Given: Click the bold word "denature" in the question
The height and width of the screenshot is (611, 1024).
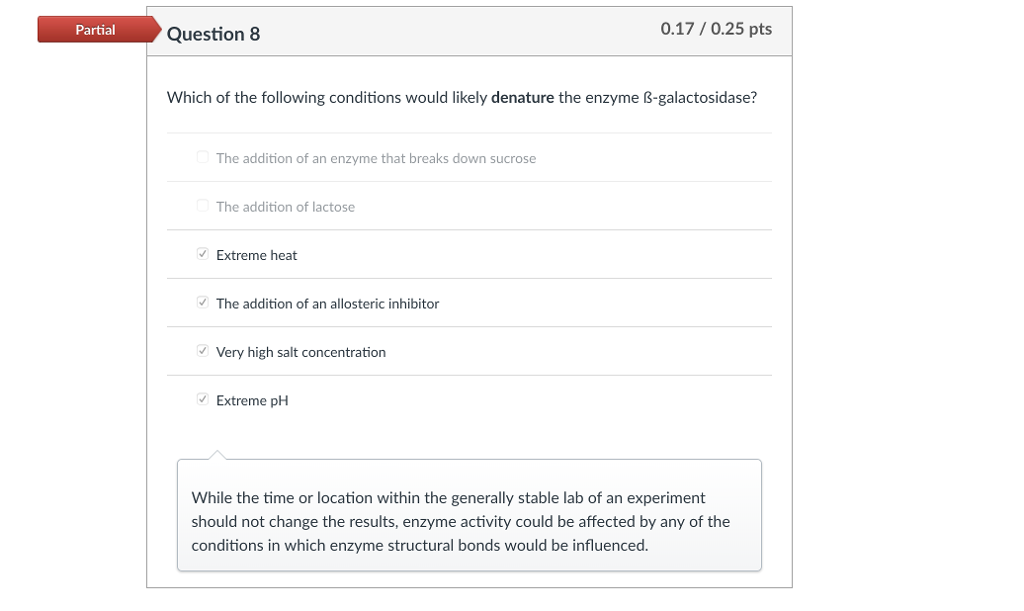Looking at the screenshot, I should point(523,98).
